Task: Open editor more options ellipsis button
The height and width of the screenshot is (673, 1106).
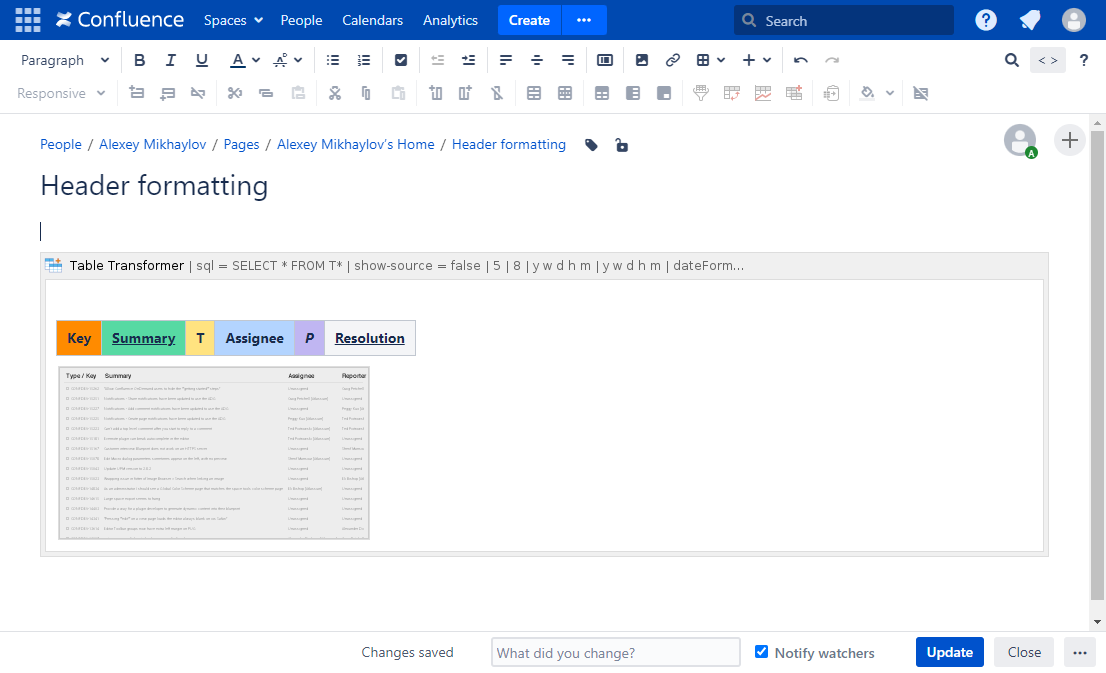Action: pos(1080,653)
